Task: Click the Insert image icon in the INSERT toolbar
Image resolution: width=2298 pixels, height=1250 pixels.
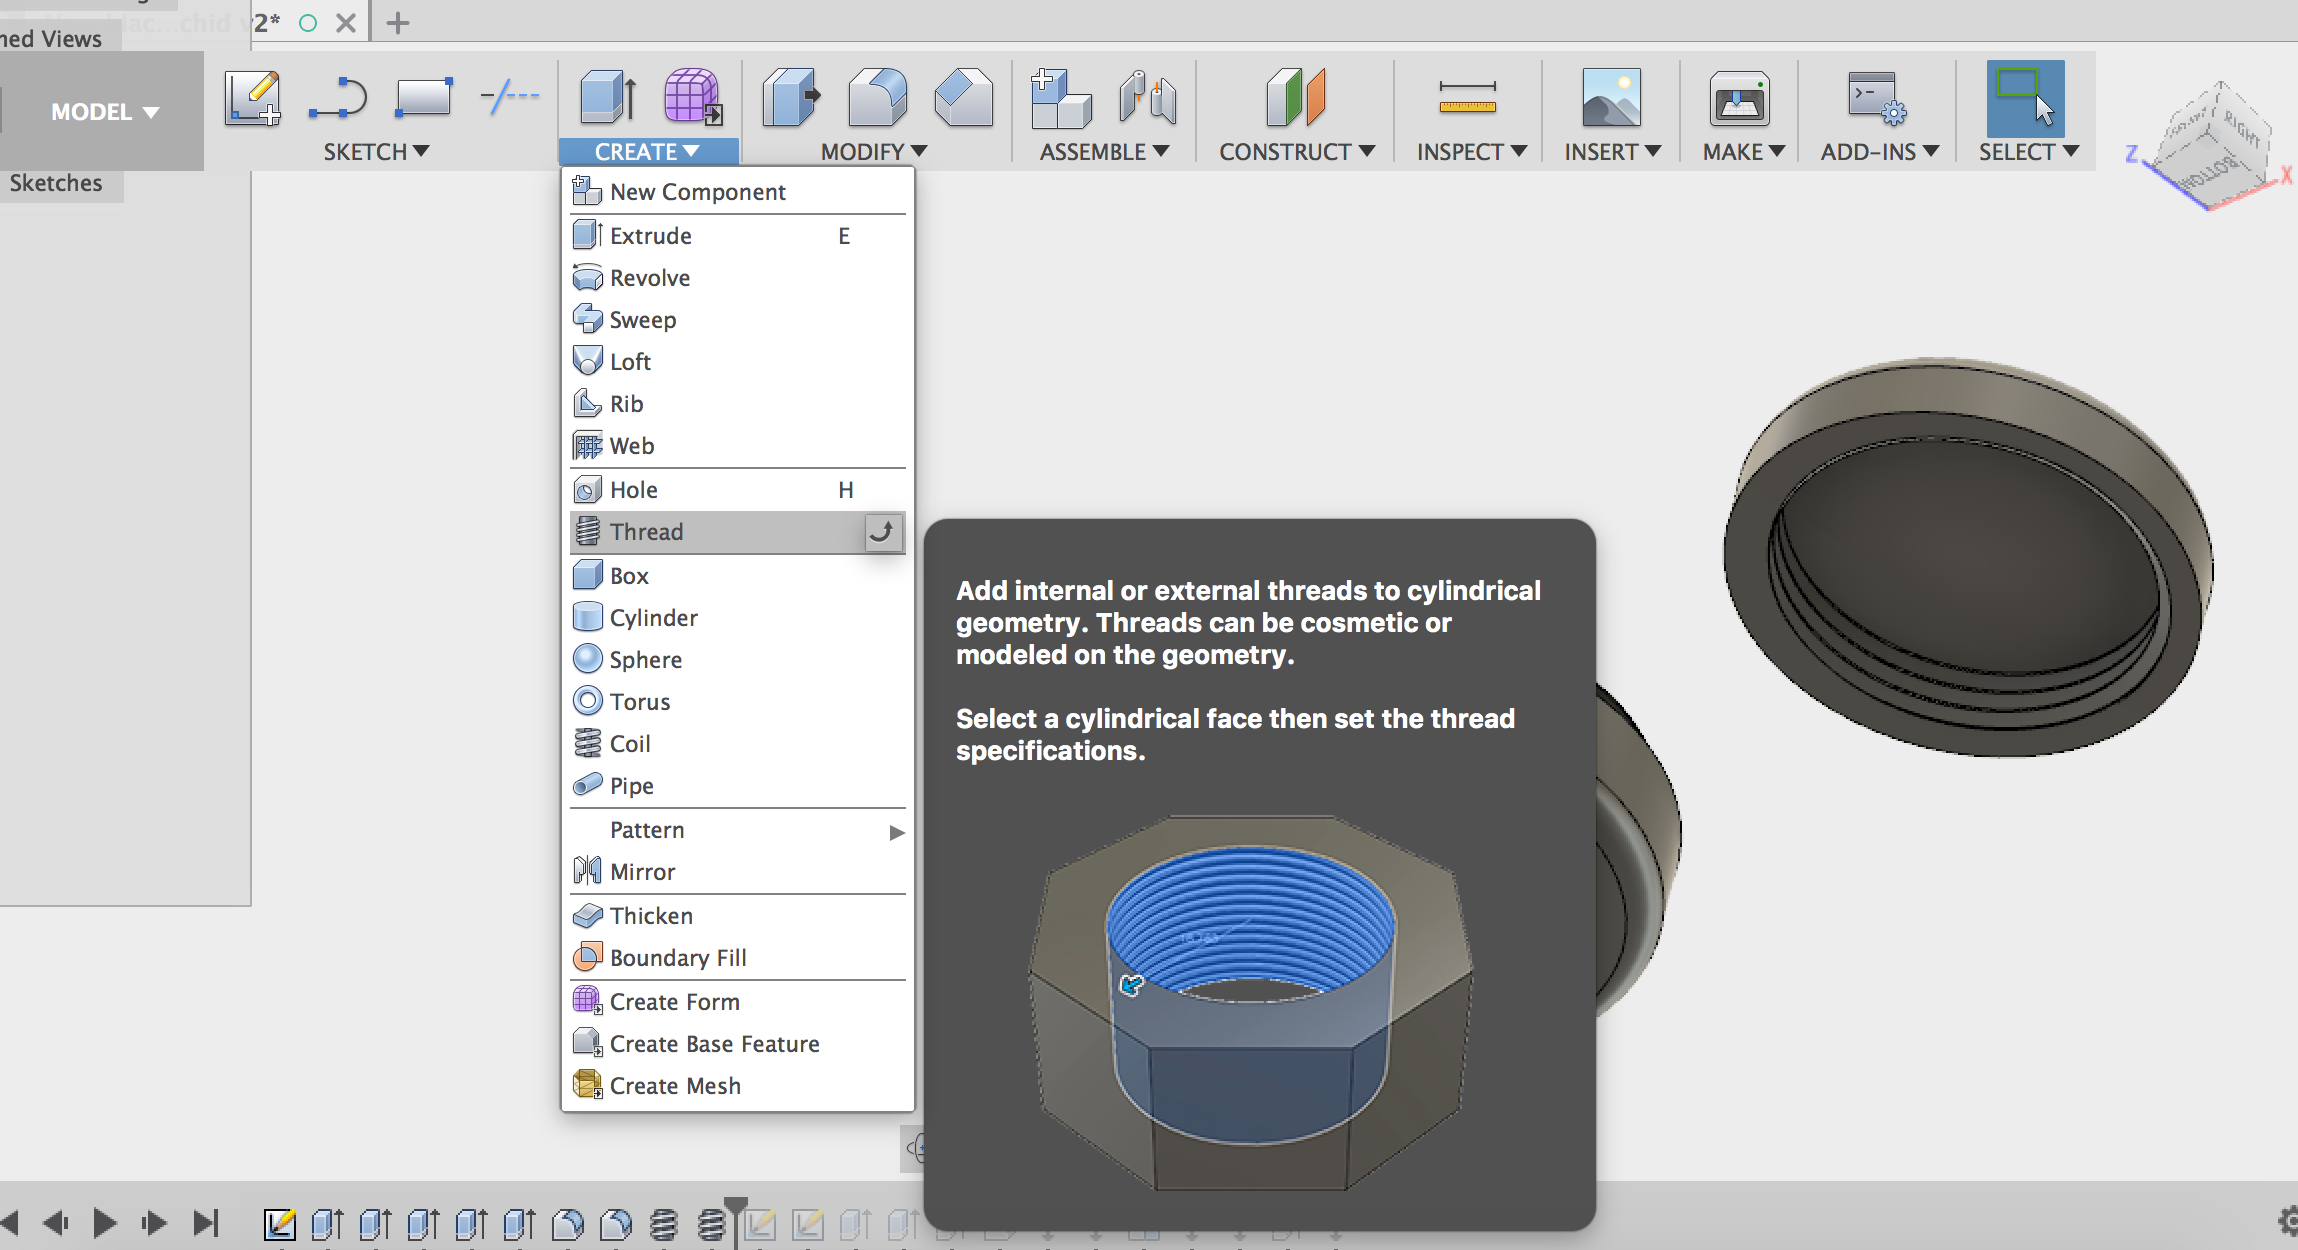Action: click(1611, 97)
